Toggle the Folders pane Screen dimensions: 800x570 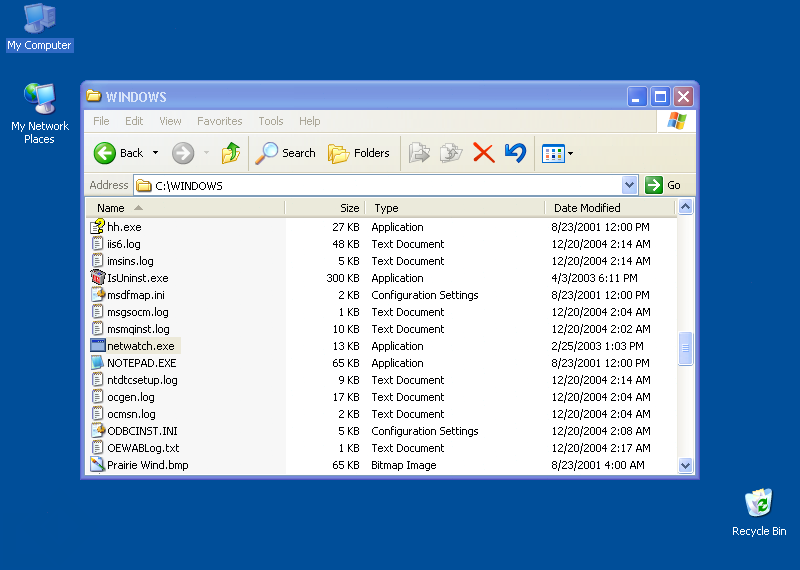(x=358, y=153)
